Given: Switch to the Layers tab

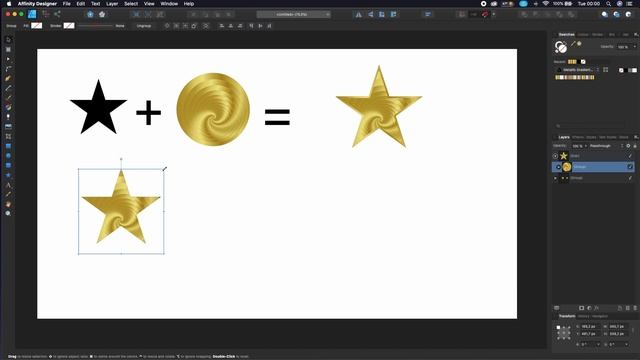Looking at the screenshot, I should [x=564, y=137].
